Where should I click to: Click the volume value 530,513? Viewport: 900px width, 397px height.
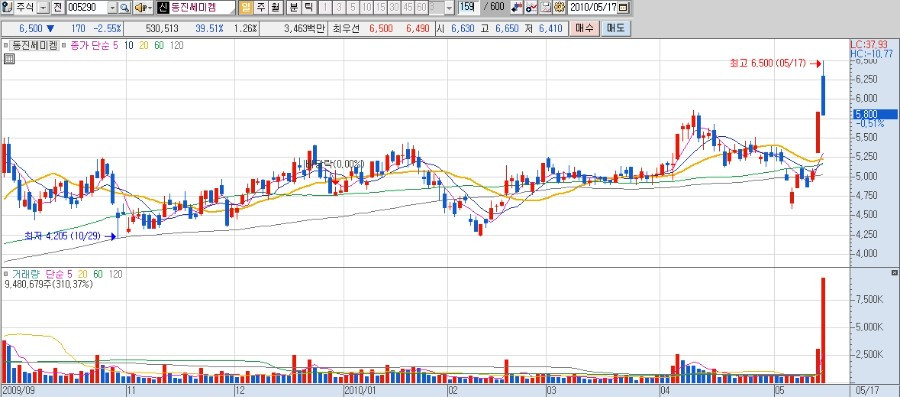click(162, 28)
